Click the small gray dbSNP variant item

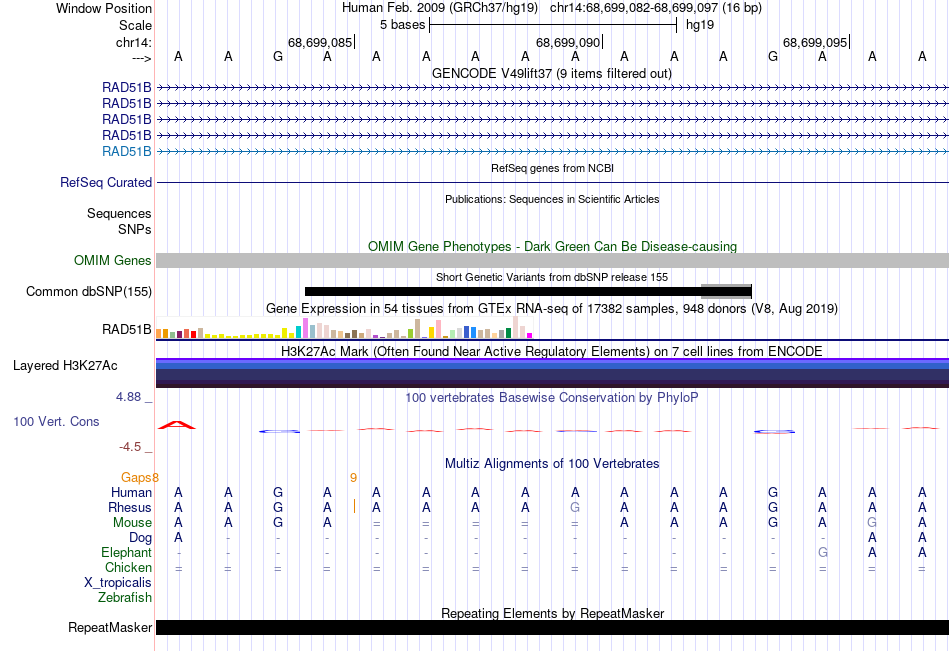(x=726, y=292)
